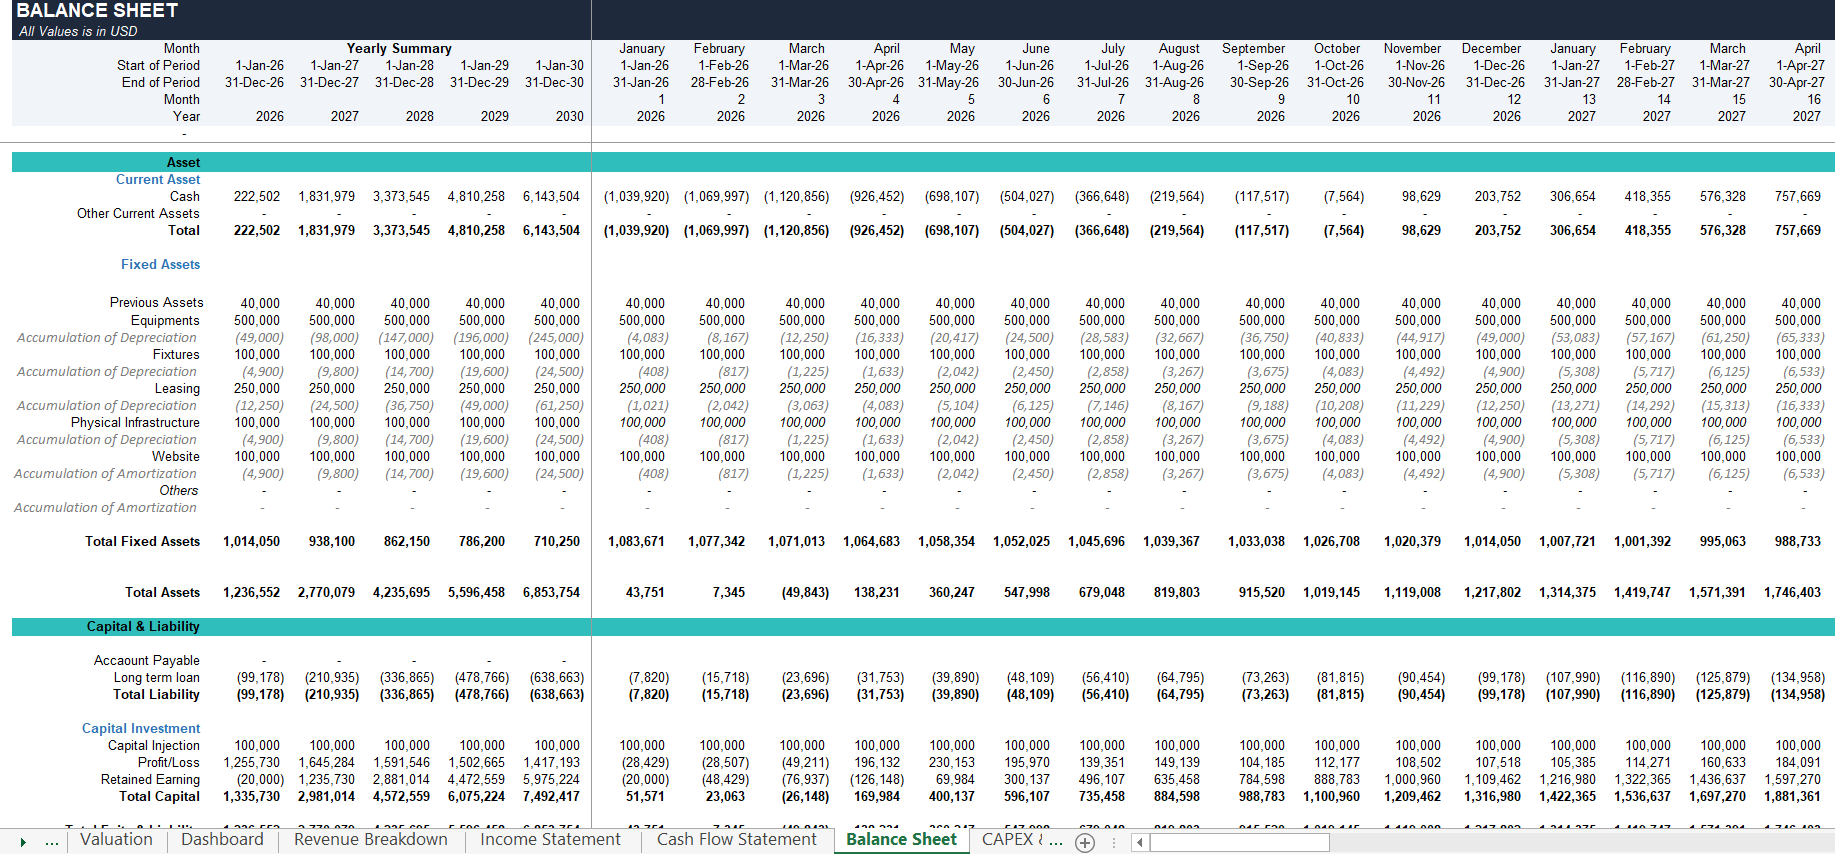Viewport: 1835px width, 854px height.
Task: Open the Valuation sheet tab
Action: click(116, 840)
